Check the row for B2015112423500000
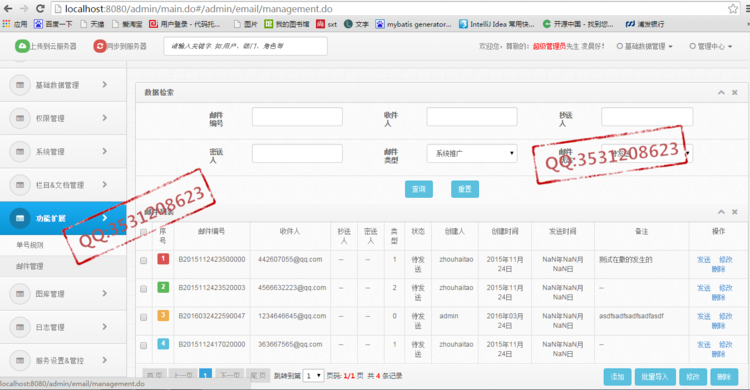 (x=143, y=260)
